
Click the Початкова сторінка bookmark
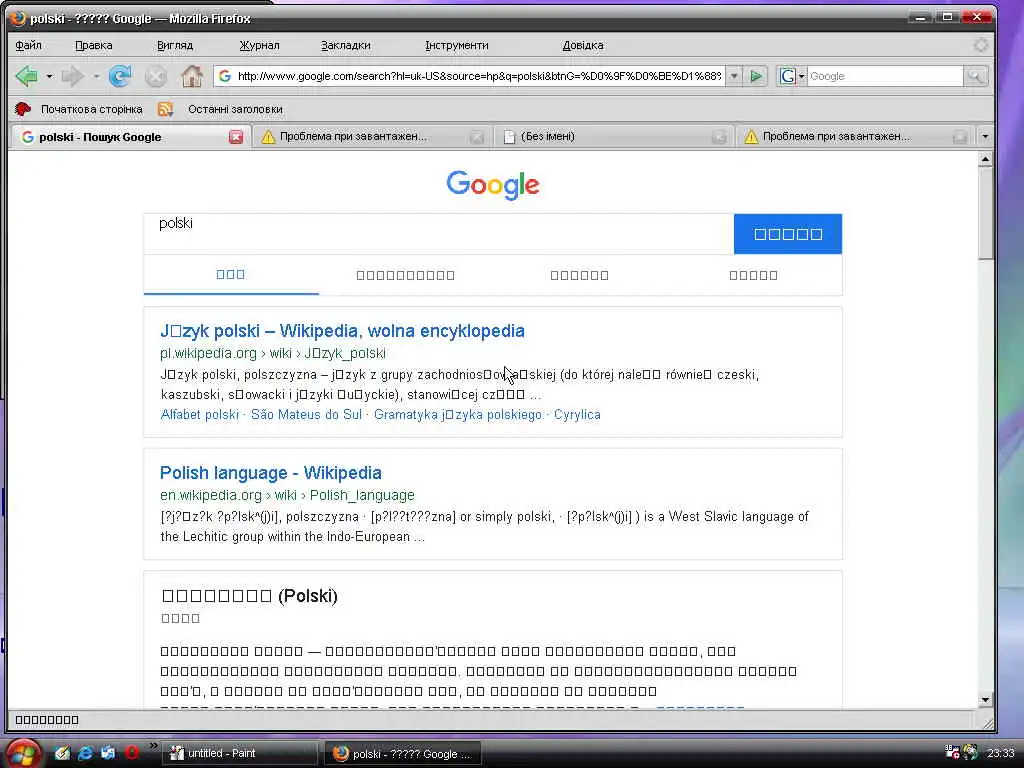pos(79,109)
